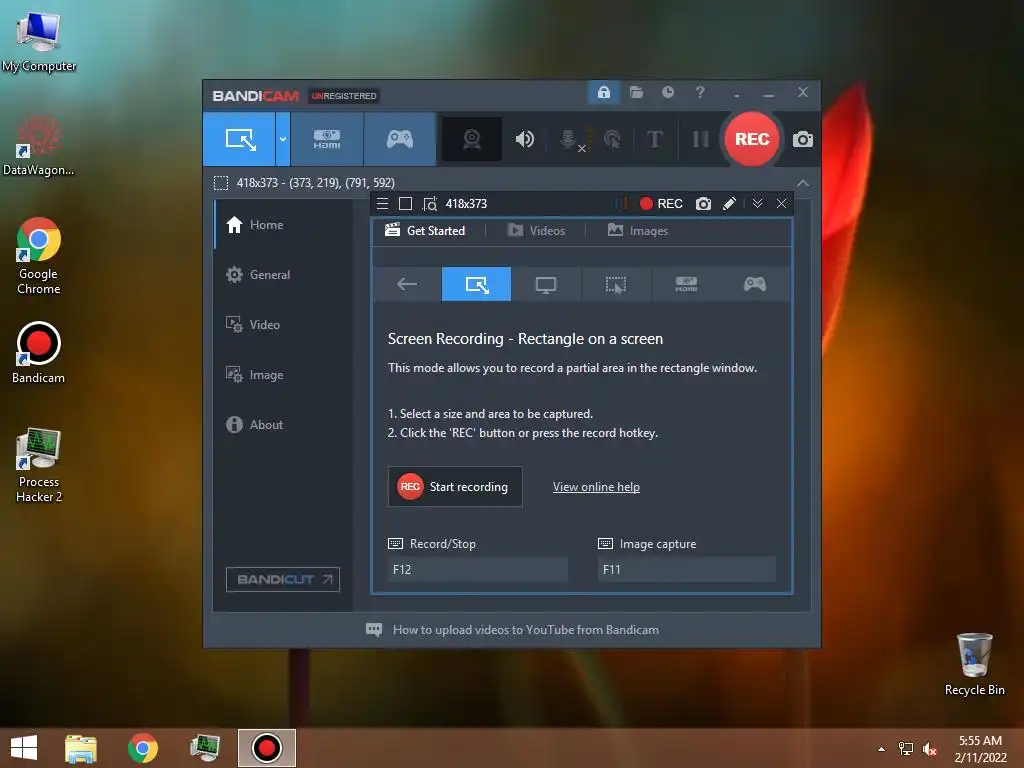
Task: Click the find window magnifier icon
Action: click(x=430, y=204)
